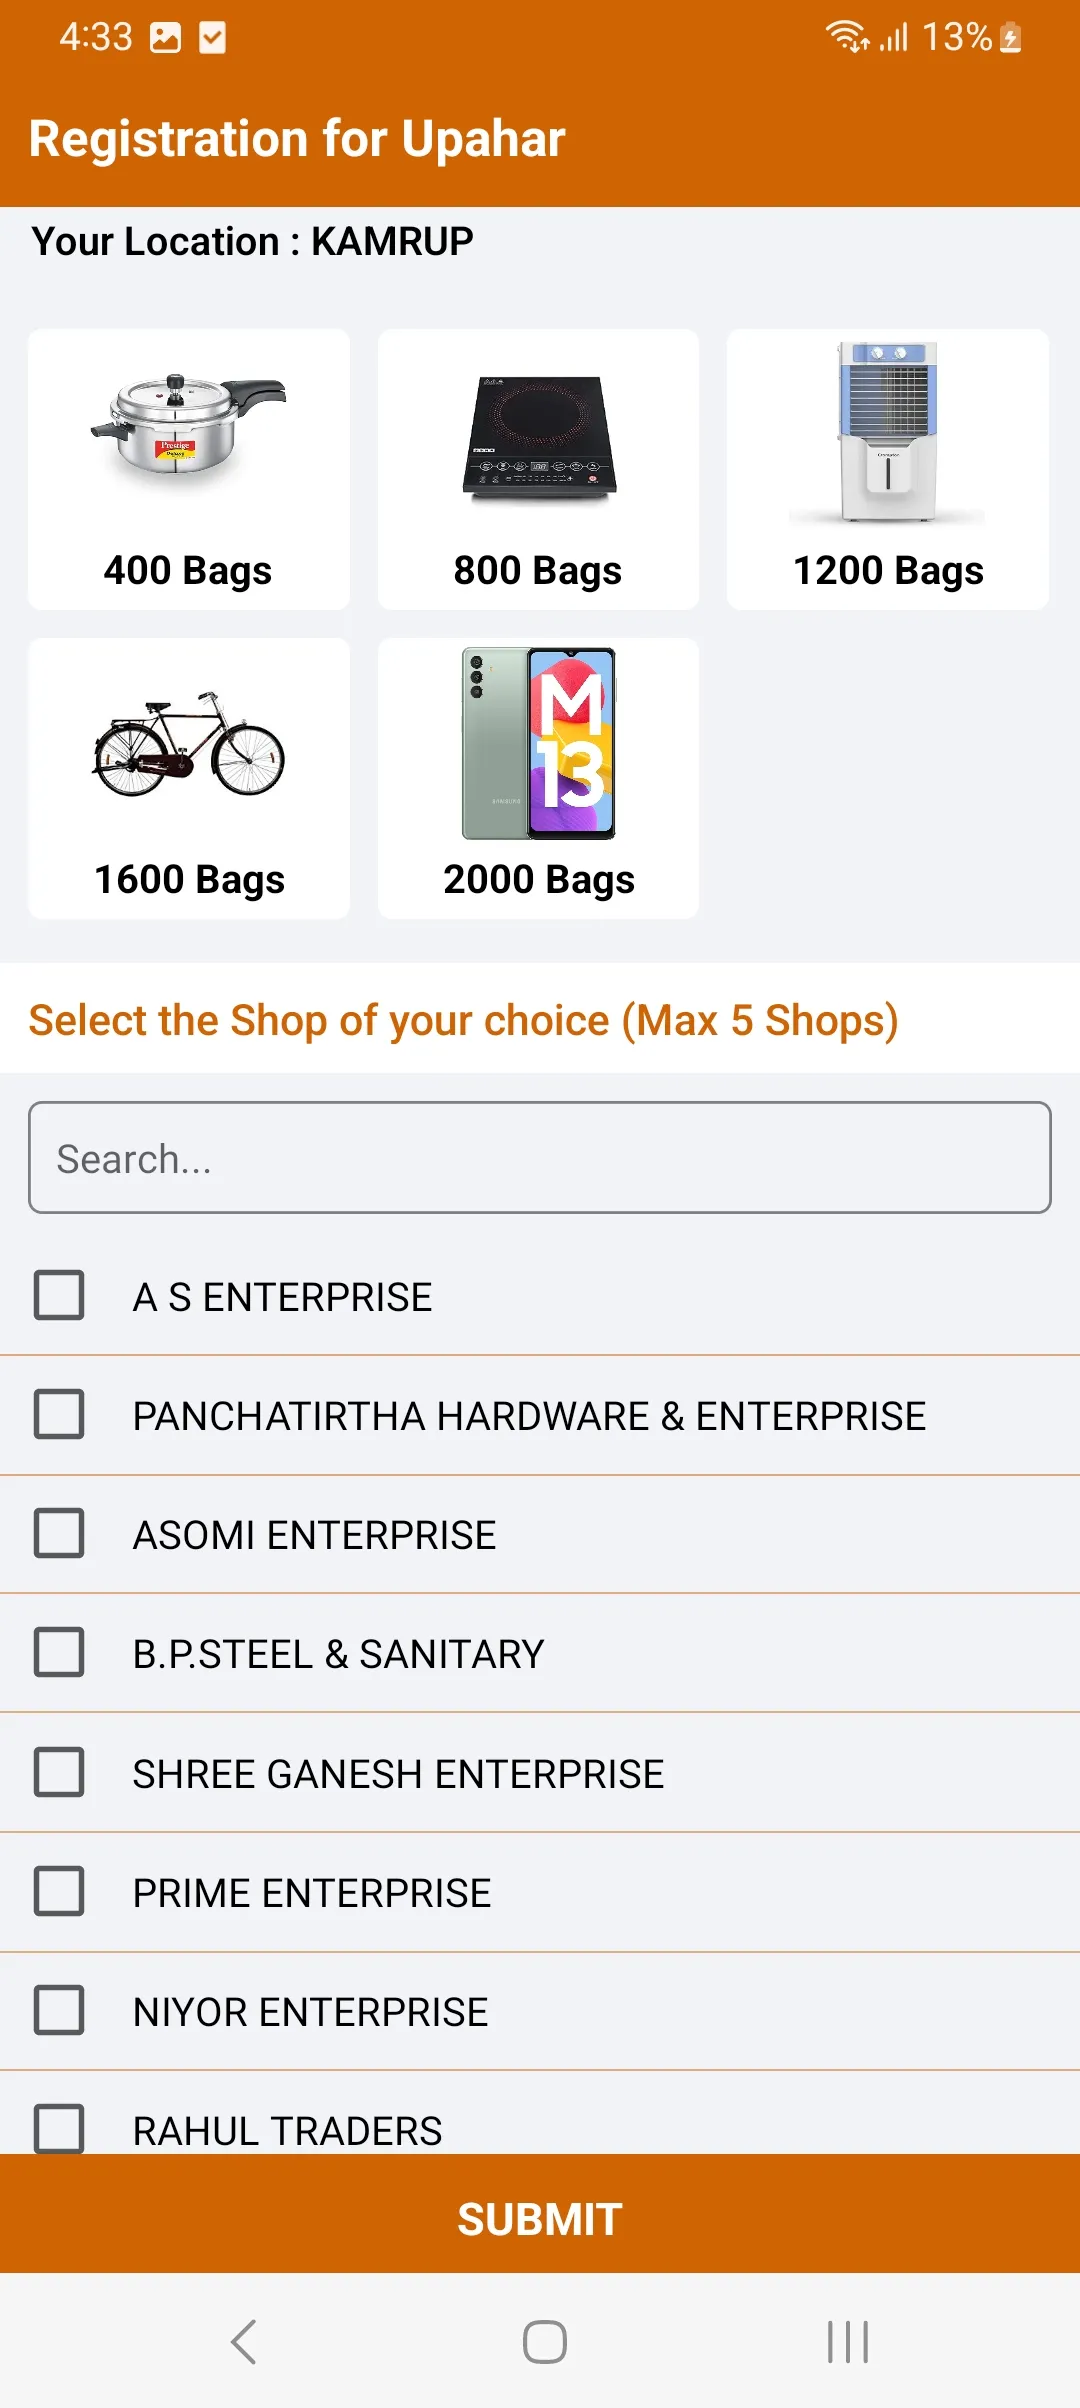This screenshot has height=2408, width=1080.
Task: Pick the bicycle 1600 Bags reward
Action: point(188,778)
